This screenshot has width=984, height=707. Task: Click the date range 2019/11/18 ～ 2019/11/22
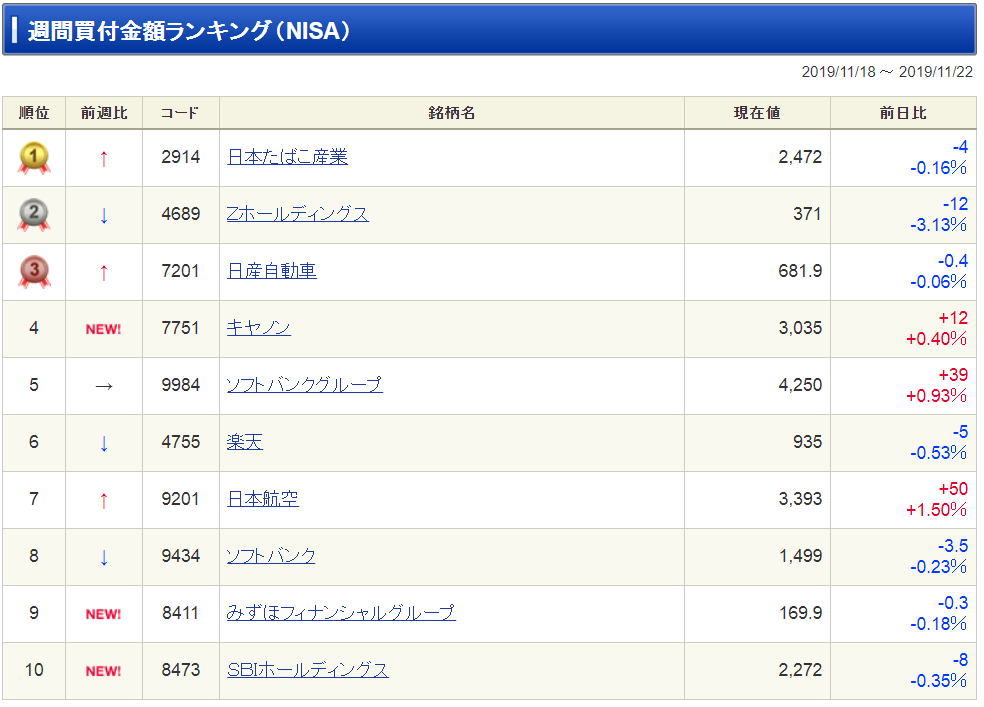tap(887, 72)
